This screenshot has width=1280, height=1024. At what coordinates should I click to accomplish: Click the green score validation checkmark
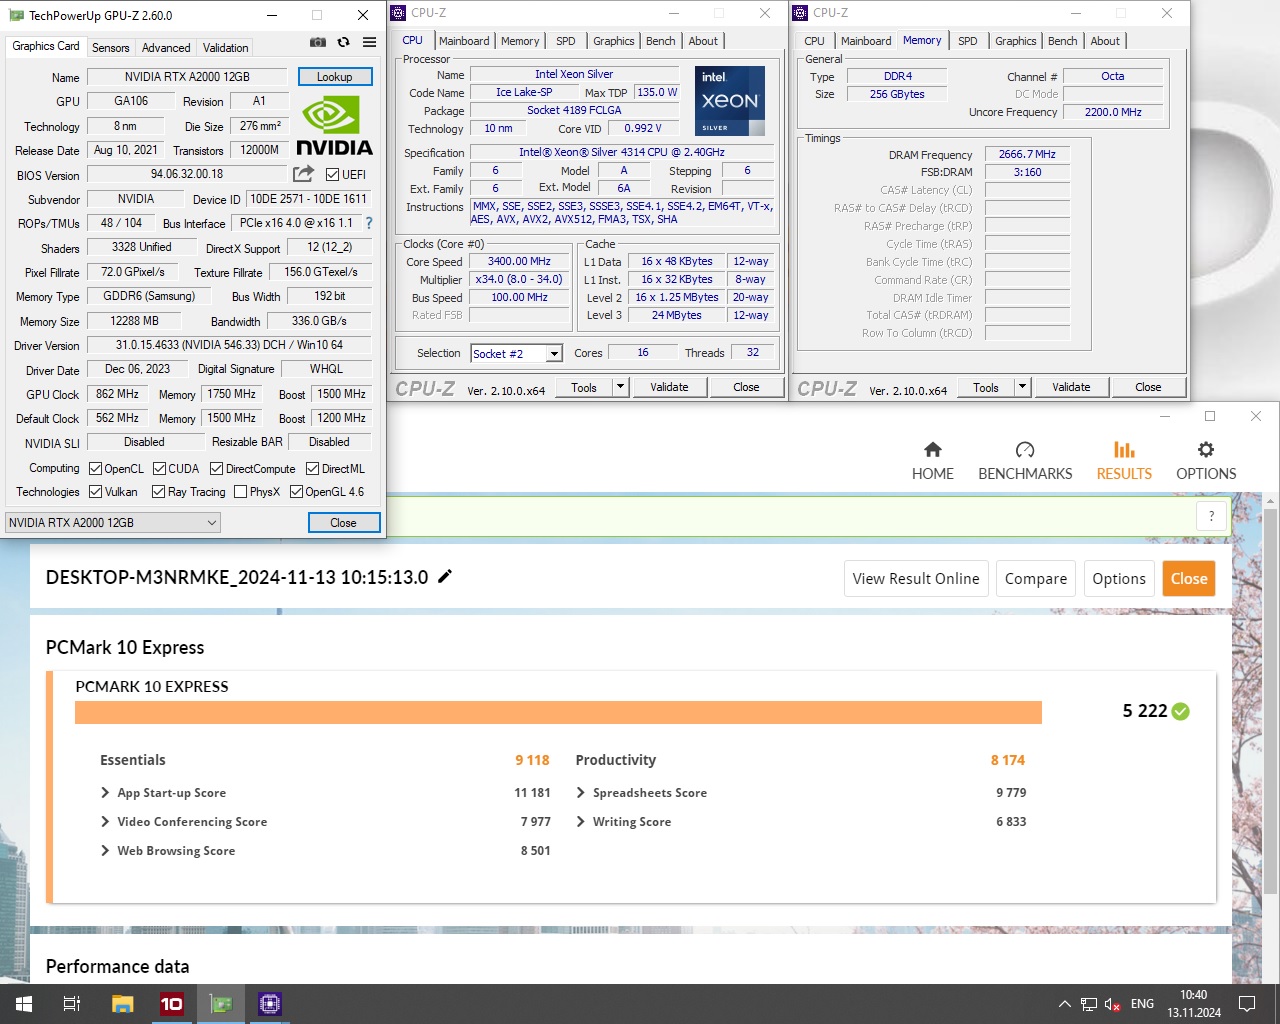(x=1181, y=711)
